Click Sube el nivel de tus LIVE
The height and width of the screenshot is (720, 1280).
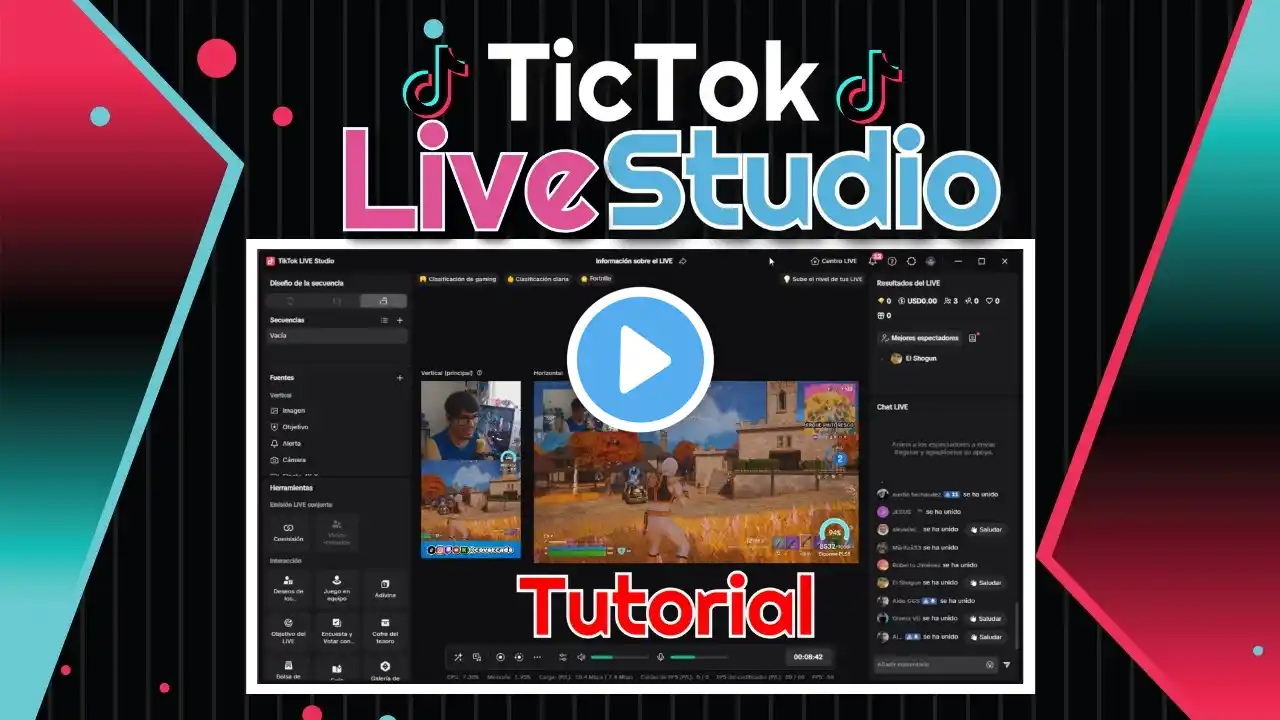[822, 279]
